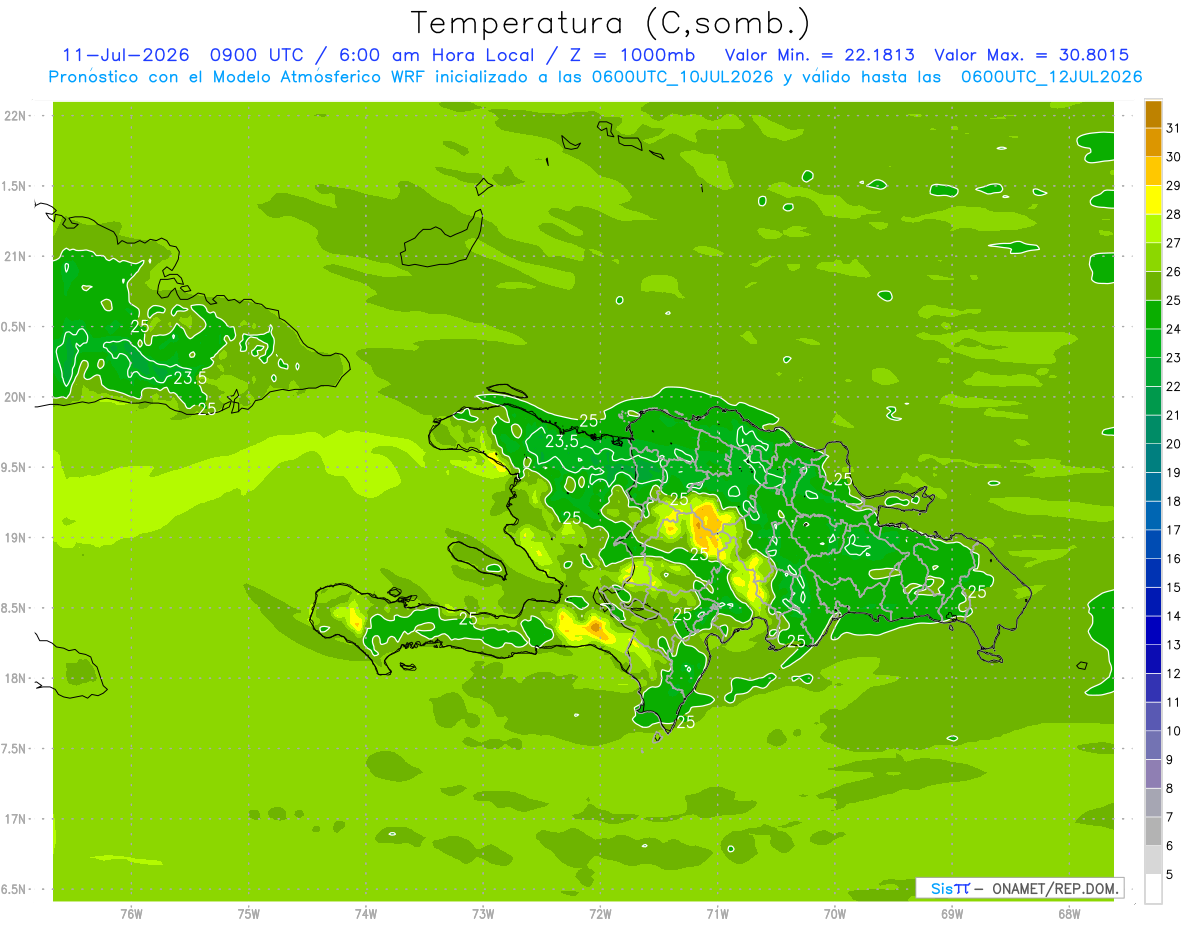This screenshot has height=927, width=1200.
Task: Click the colorbar scale value "10"
Action: pyautogui.click(x=1173, y=731)
